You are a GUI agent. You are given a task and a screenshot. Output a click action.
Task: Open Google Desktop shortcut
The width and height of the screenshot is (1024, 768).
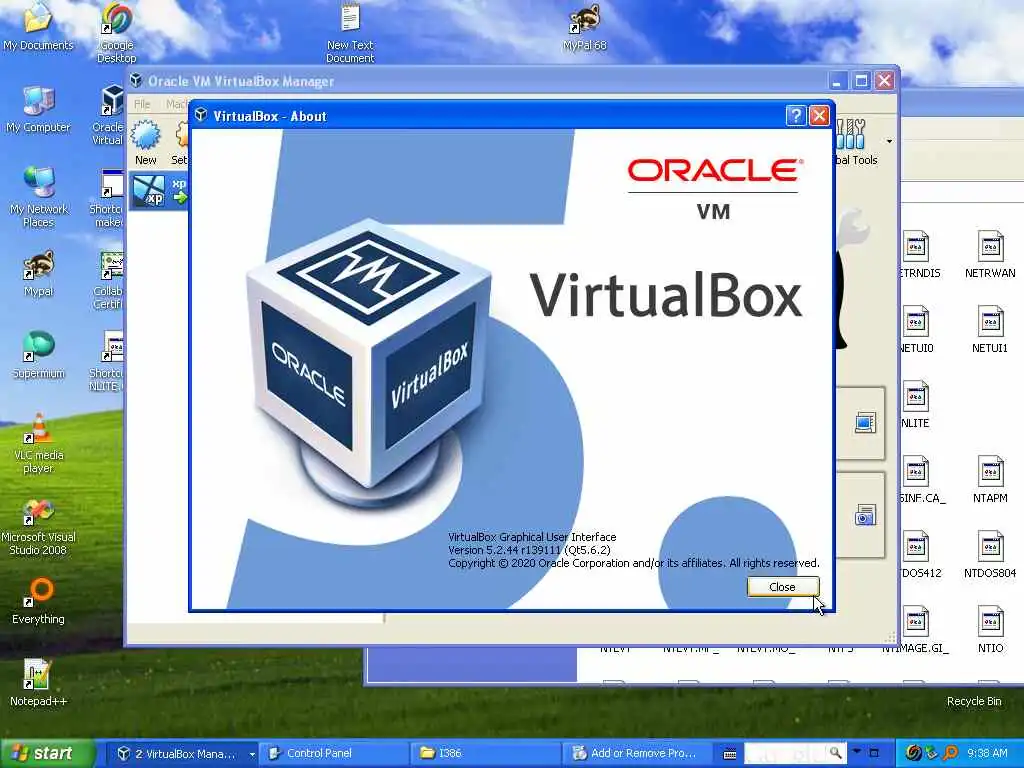pos(116,33)
